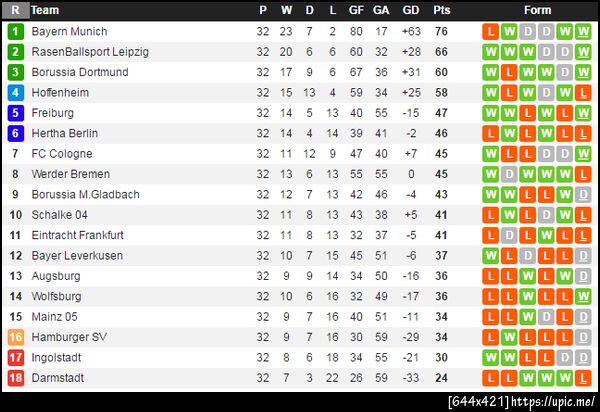Screen dimensions: 600x412
Task: Click the GD column header
Action: coord(410,10)
